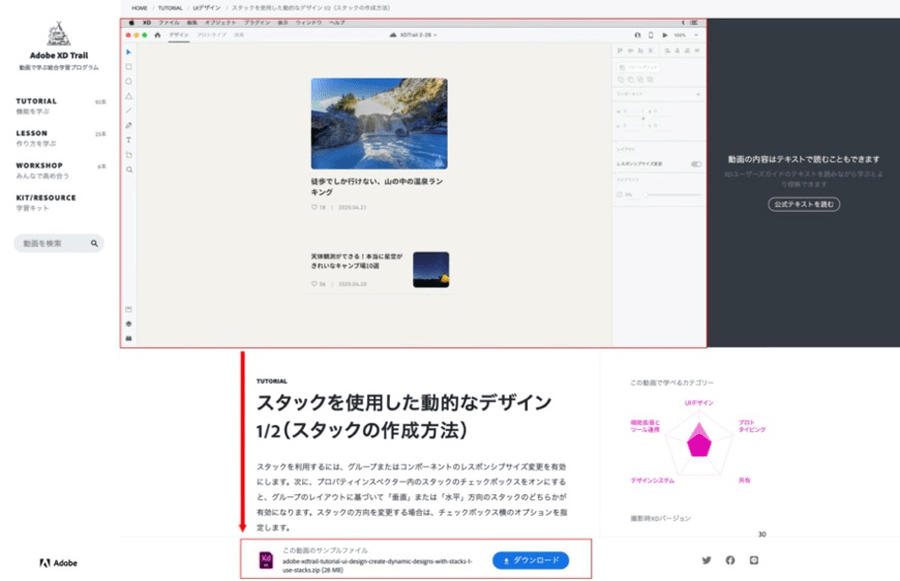This screenshot has height=581, width=900.
Task: Click HOME in the breadcrumb
Action: coord(139,8)
